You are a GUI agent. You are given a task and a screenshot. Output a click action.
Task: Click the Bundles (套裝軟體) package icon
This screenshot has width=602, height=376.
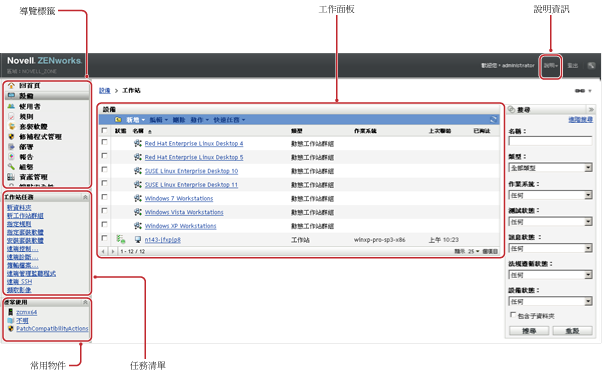point(12,126)
